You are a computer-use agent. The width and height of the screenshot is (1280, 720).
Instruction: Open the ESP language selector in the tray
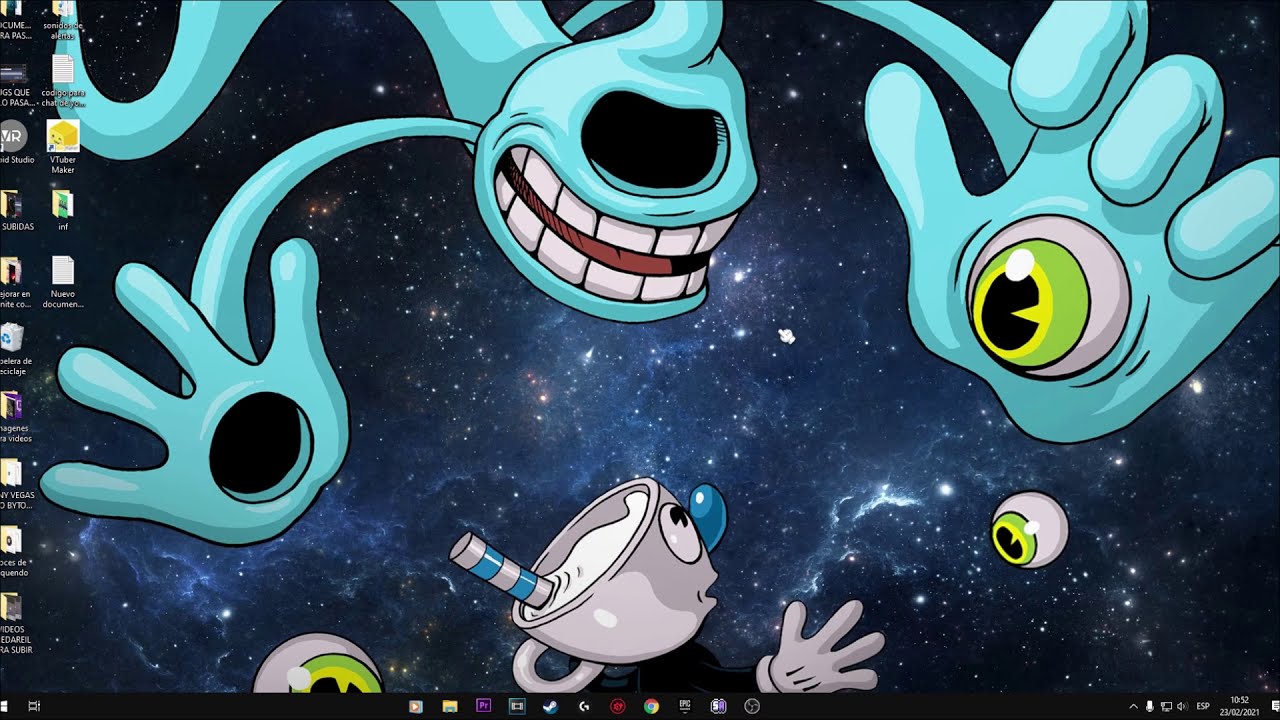pyautogui.click(x=1203, y=705)
